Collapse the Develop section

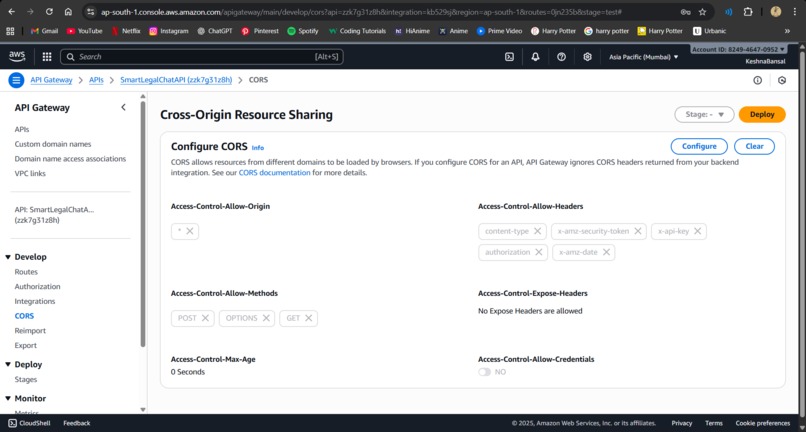(x=8, y=257)
